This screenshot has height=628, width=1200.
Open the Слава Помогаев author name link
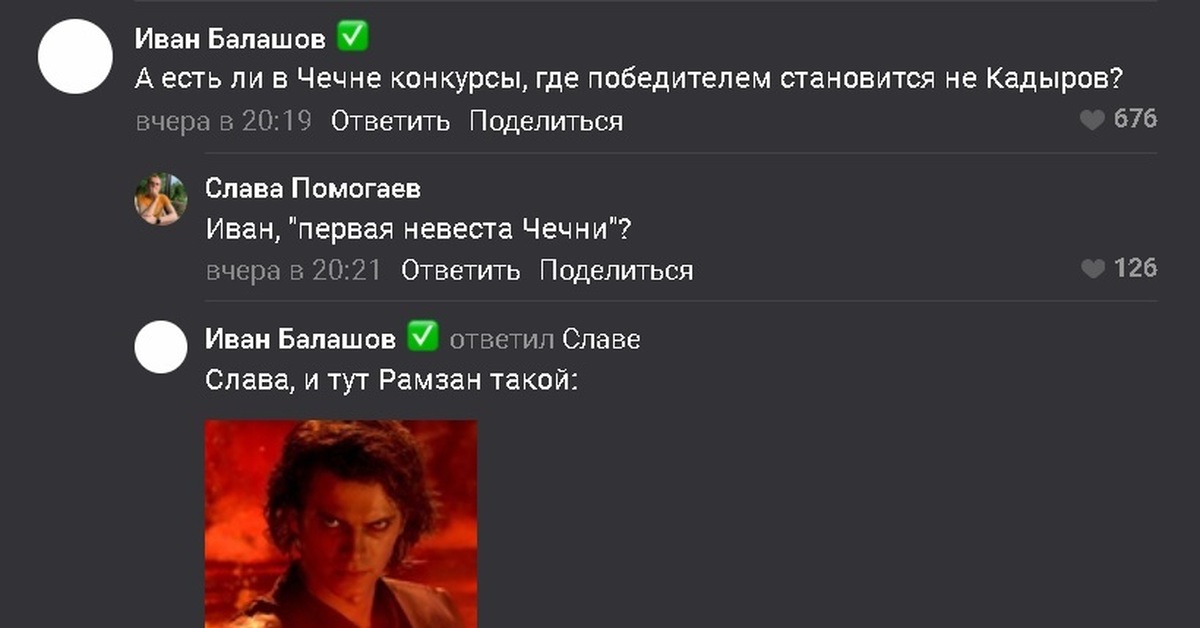[x=313, y=189]
